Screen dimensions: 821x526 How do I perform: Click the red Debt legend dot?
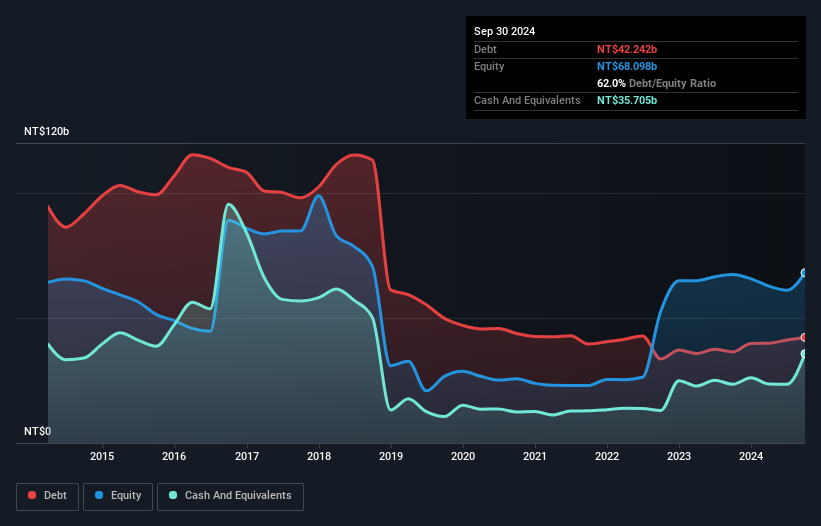tap(32, 495)
